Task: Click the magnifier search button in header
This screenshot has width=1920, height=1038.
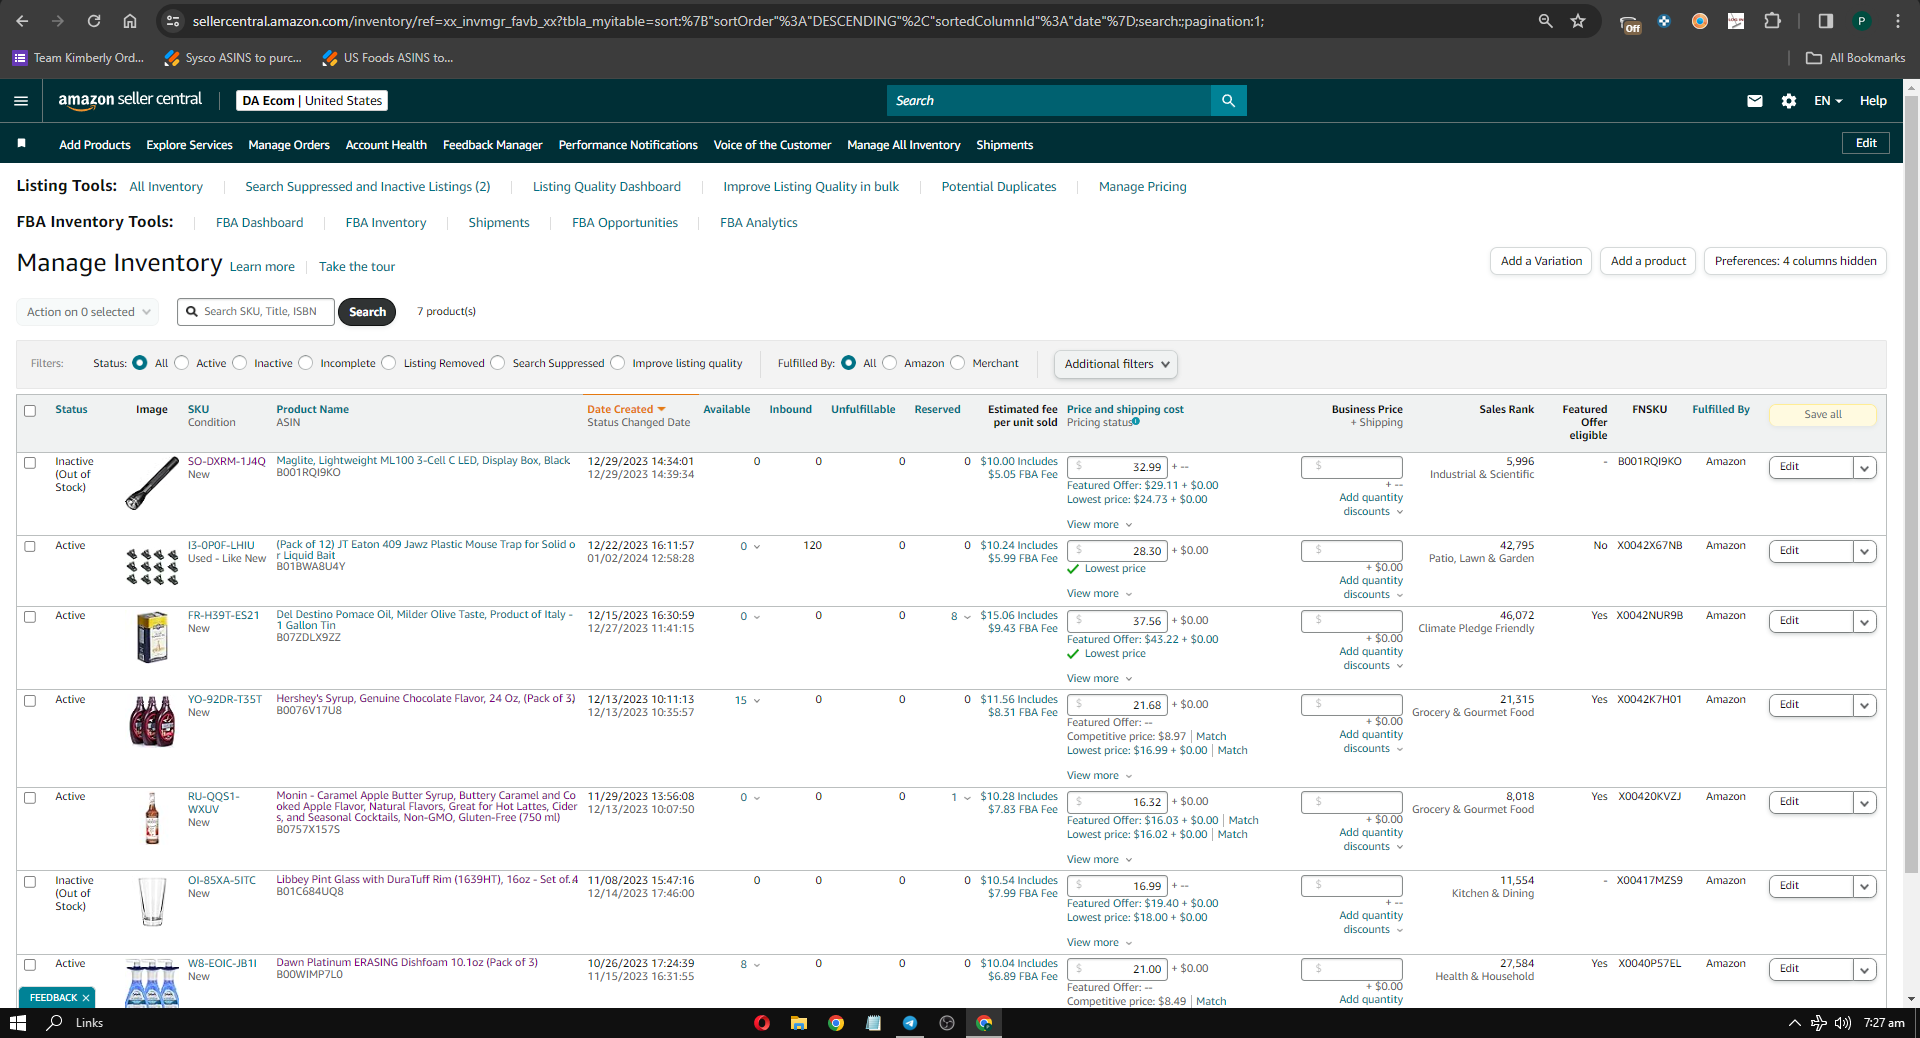Action: pos(1228,101)
